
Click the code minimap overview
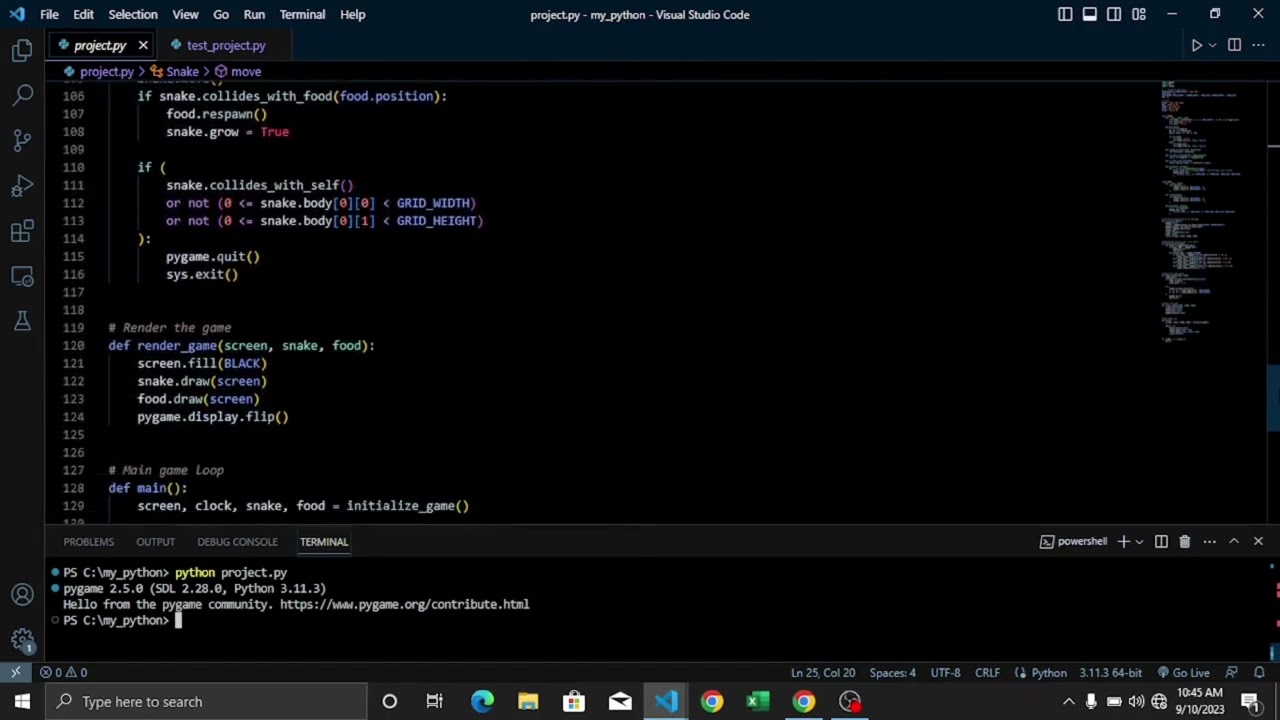pyautogui.click(x=1210, y=210)
